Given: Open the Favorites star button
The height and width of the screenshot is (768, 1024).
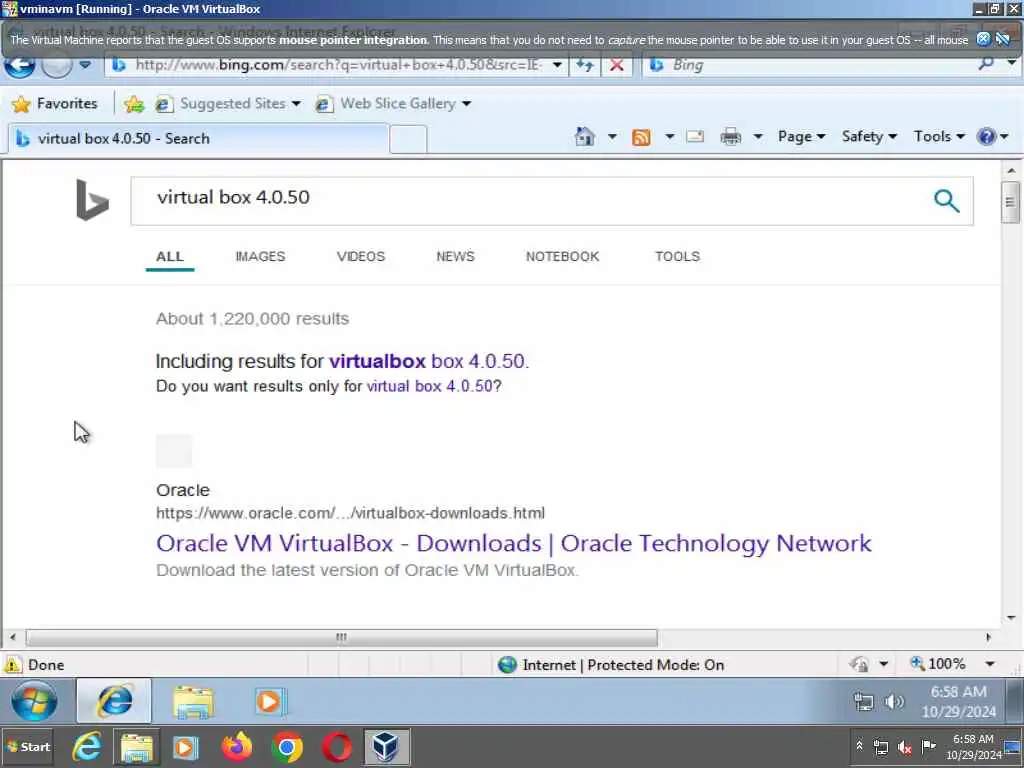Looking at the screenshot, I should [55, 103].
